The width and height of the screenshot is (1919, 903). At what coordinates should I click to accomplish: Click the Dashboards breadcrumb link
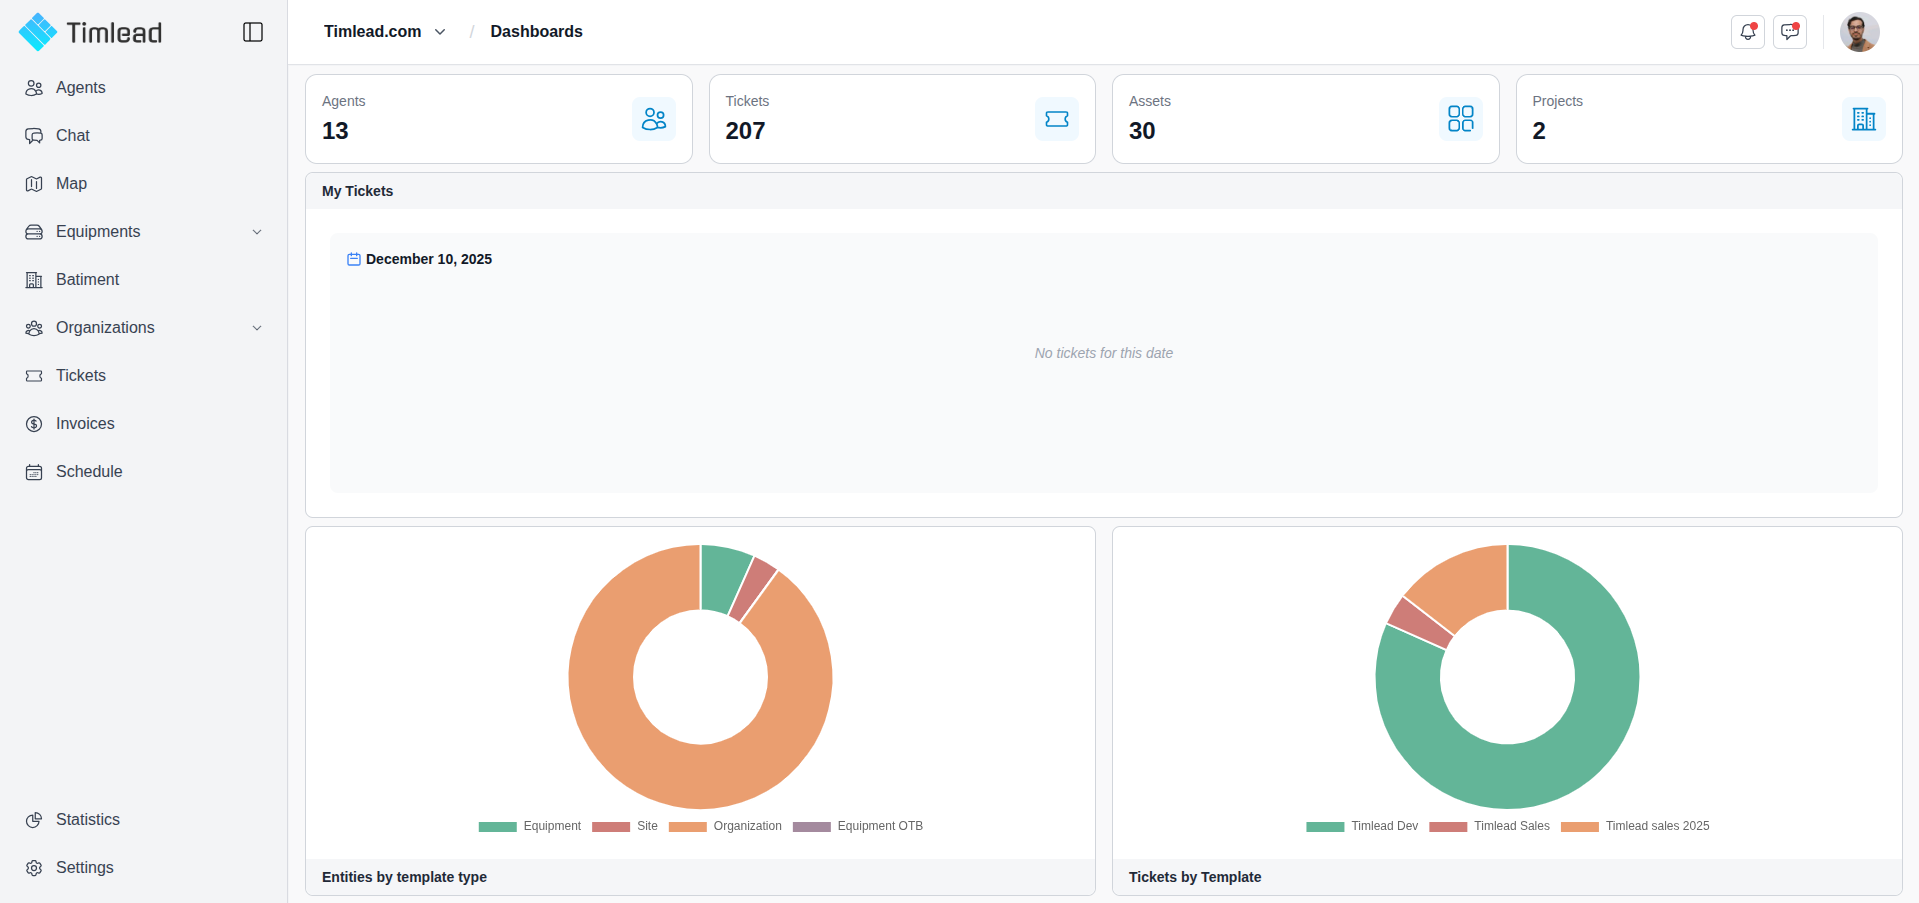pyautogui.click(x=536, y=32)
